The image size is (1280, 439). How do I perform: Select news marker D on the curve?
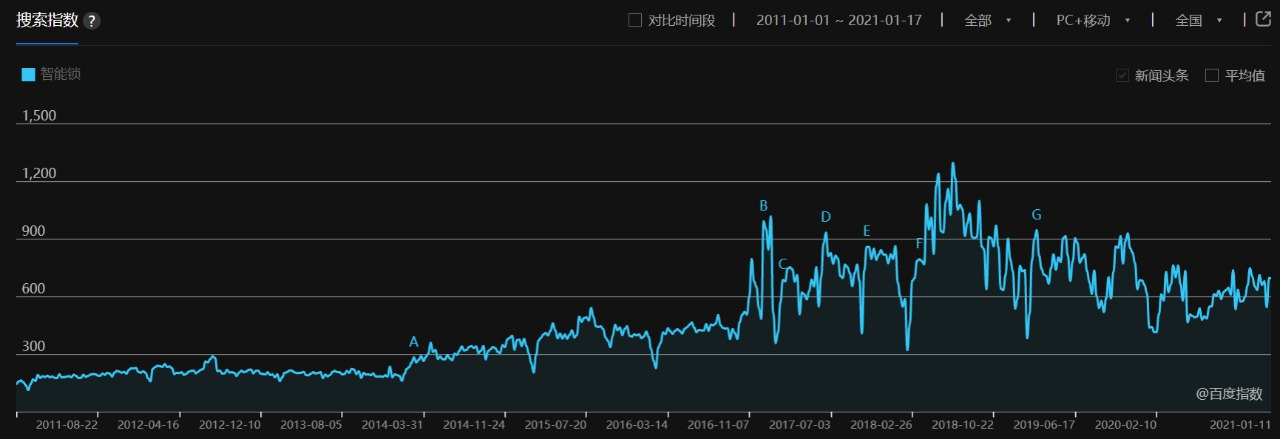(826, 217)
